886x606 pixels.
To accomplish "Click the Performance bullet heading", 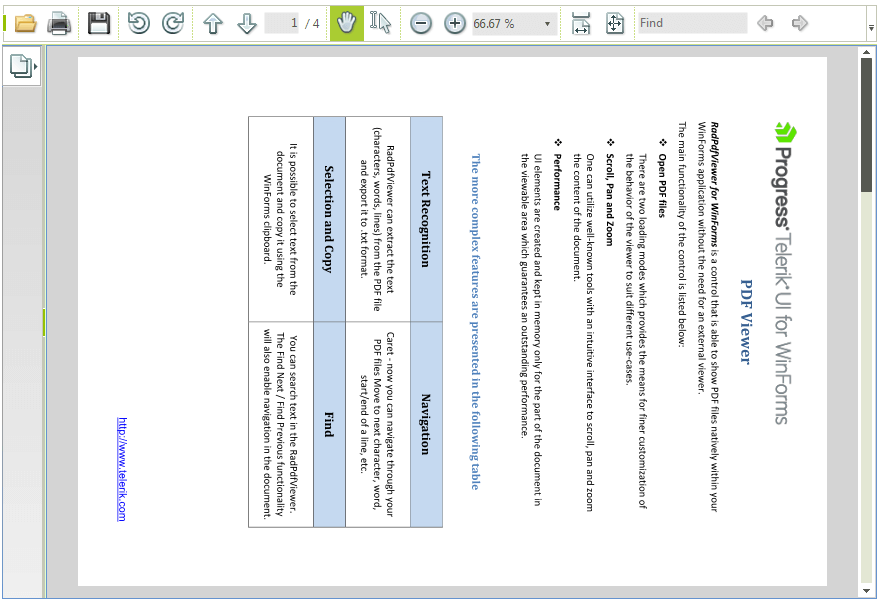I will click(557, 182).
